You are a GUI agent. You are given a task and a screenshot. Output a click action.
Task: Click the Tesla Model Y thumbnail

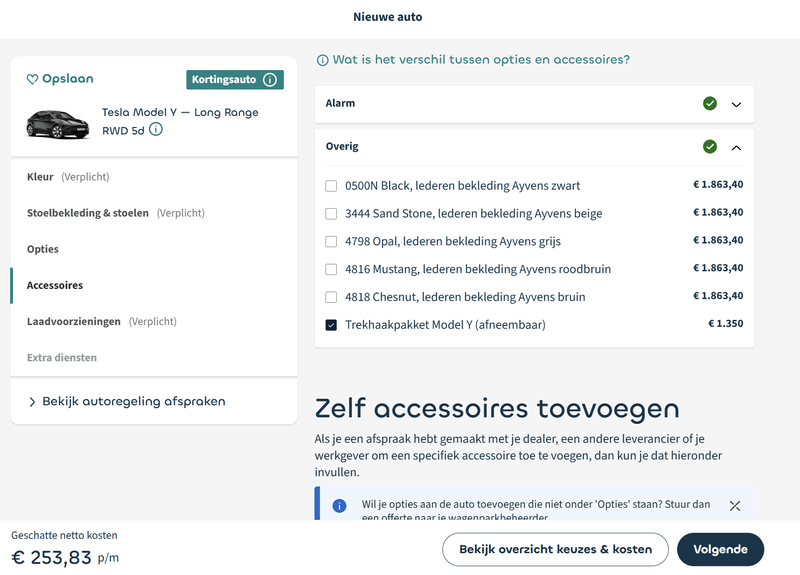click(x=58, y=122)
